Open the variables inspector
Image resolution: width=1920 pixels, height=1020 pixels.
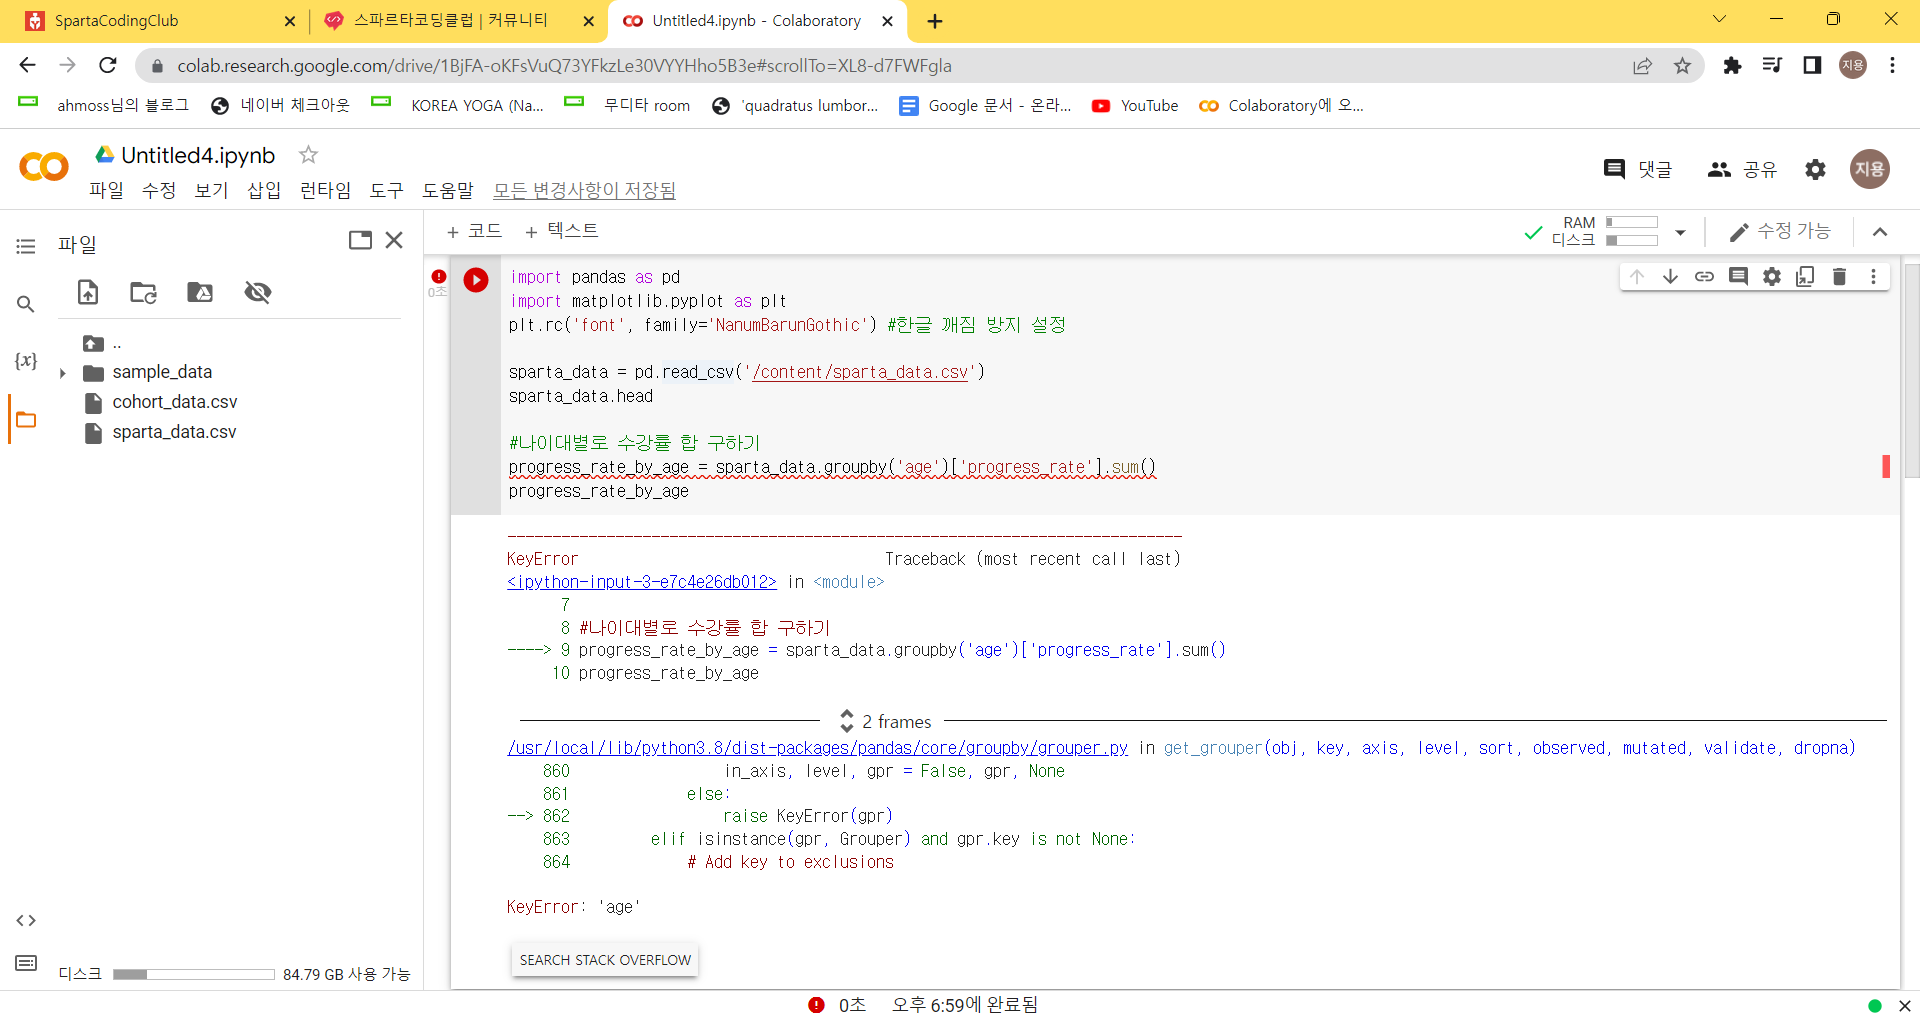(26, 361)
